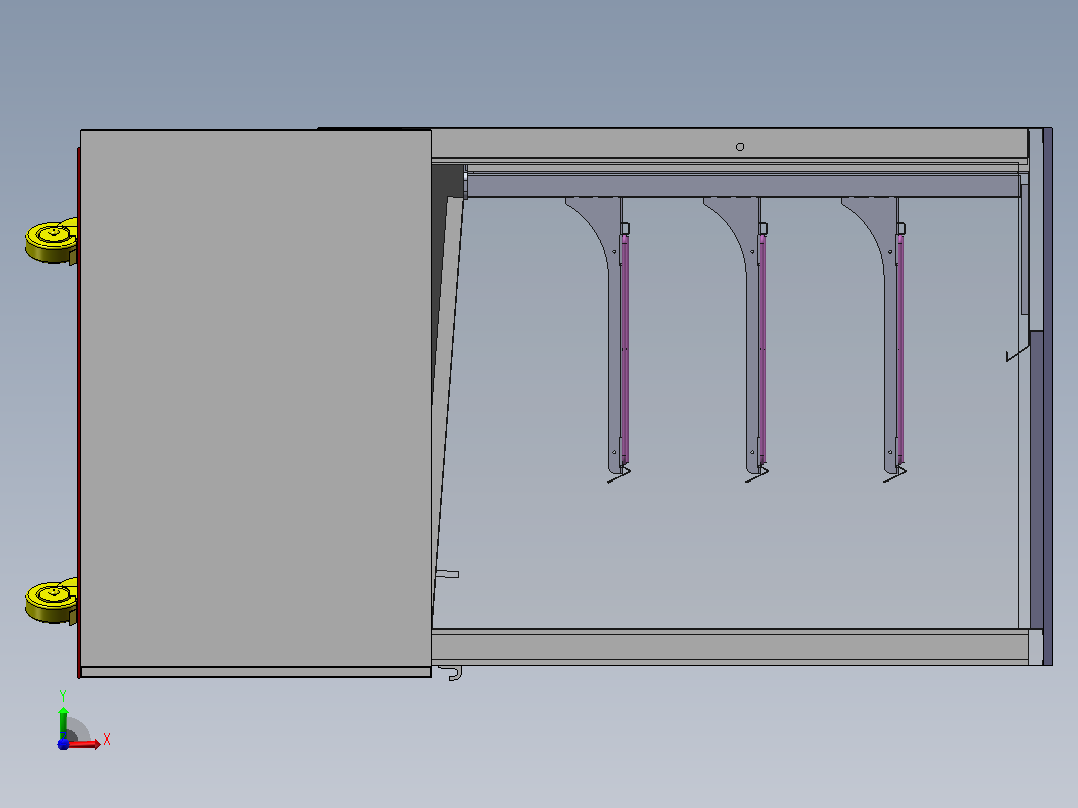Select the horizontal gray-blue crossbar above the brackets

pos(742,186)
